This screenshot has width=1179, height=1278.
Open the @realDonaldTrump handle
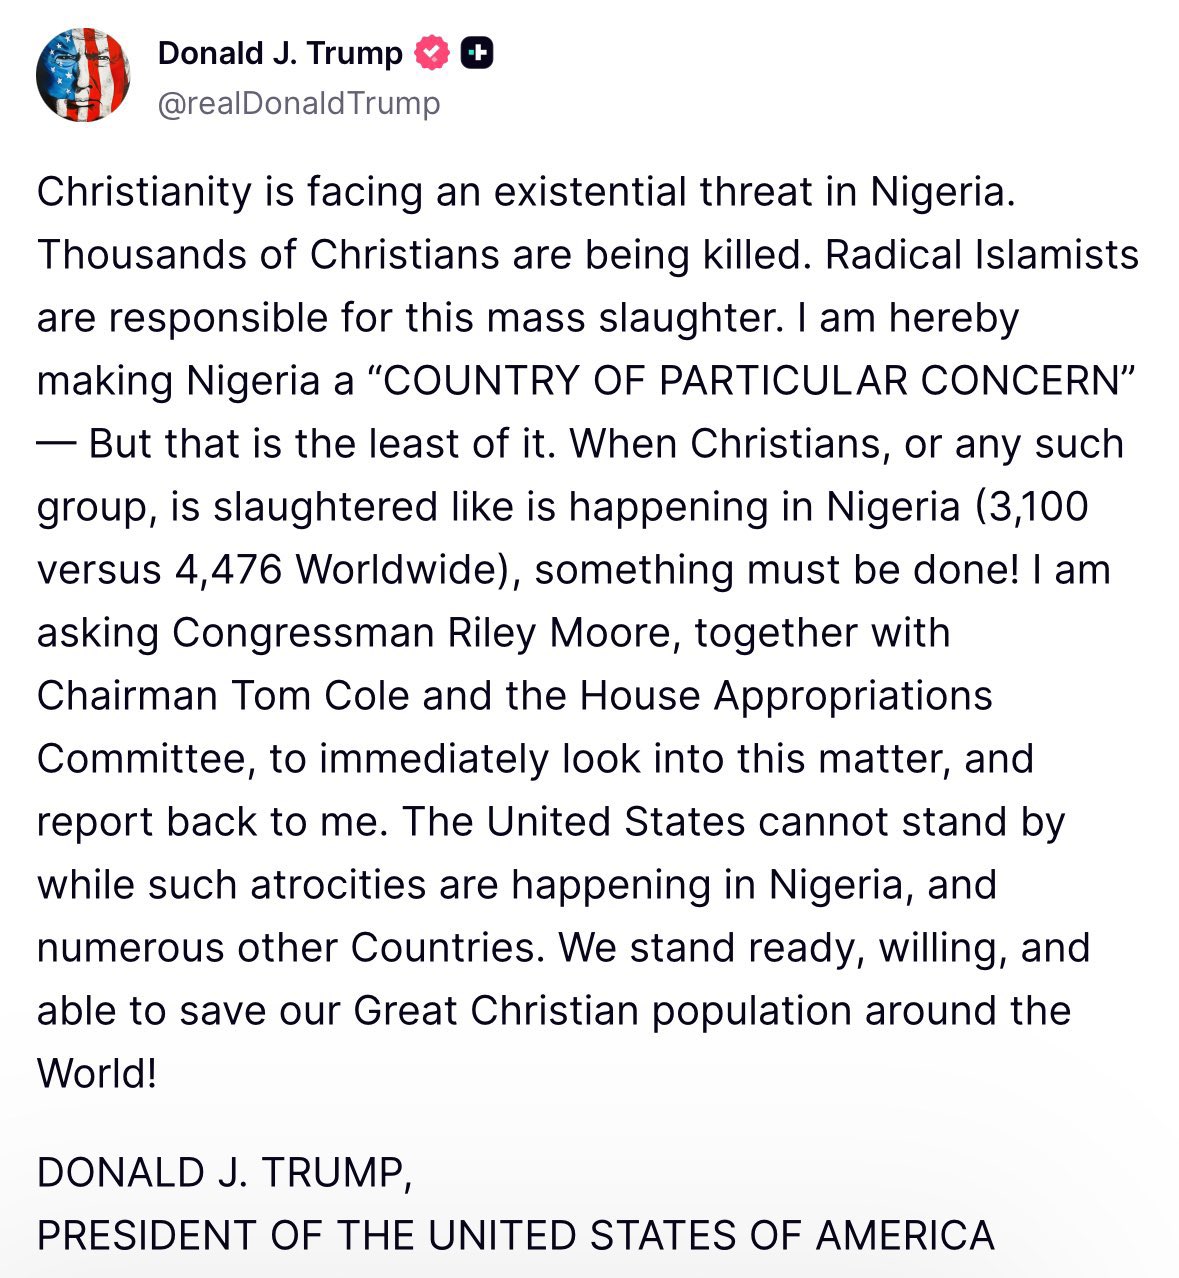(299, 103)
